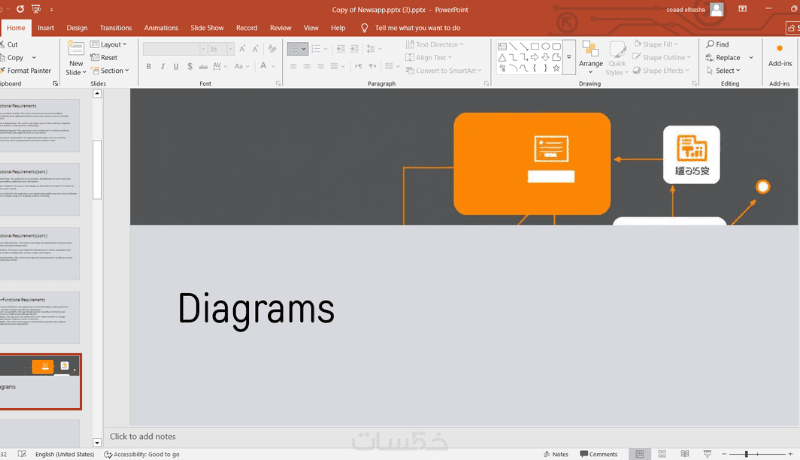Switch to the Transitions tab
This screenshot has height=460, width=800.
[x=116, y=28]
